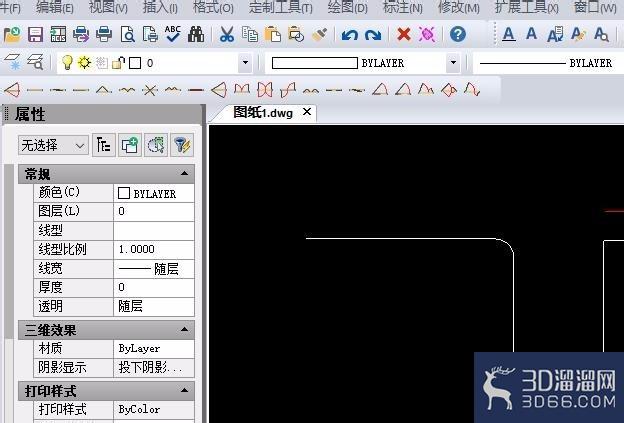The height and width of the screenshot is (423, 624).
Task: Click the Print Preview icon
Action: click(x=127, y=35)
